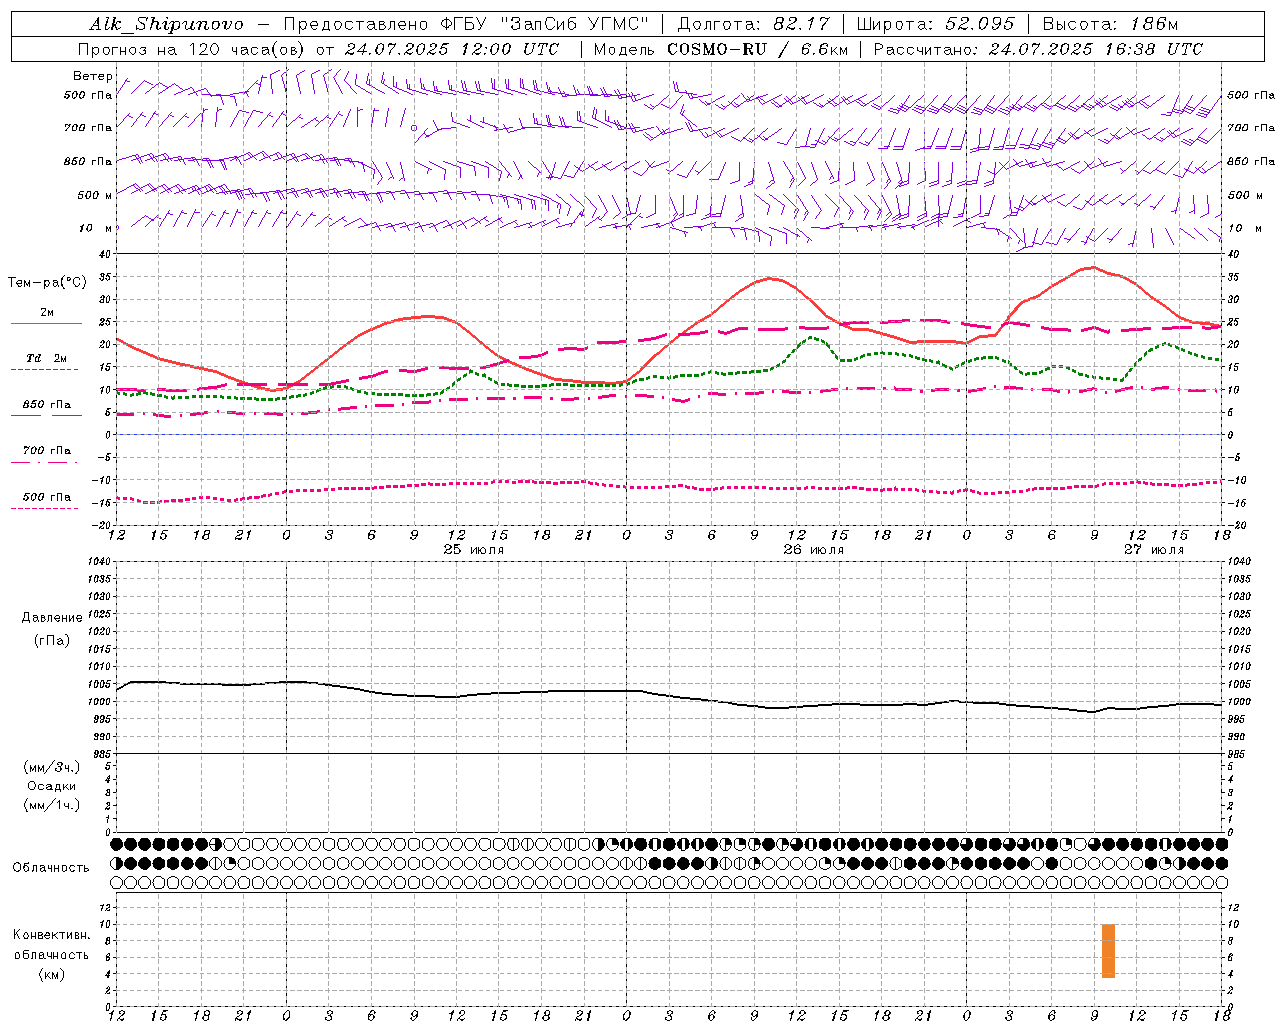Image resolution: width=1280 pixels, height=1024 pixels.
Task: Click the (мм/1ч.) precipitation unit label
Action: click(x=52, y=805)
